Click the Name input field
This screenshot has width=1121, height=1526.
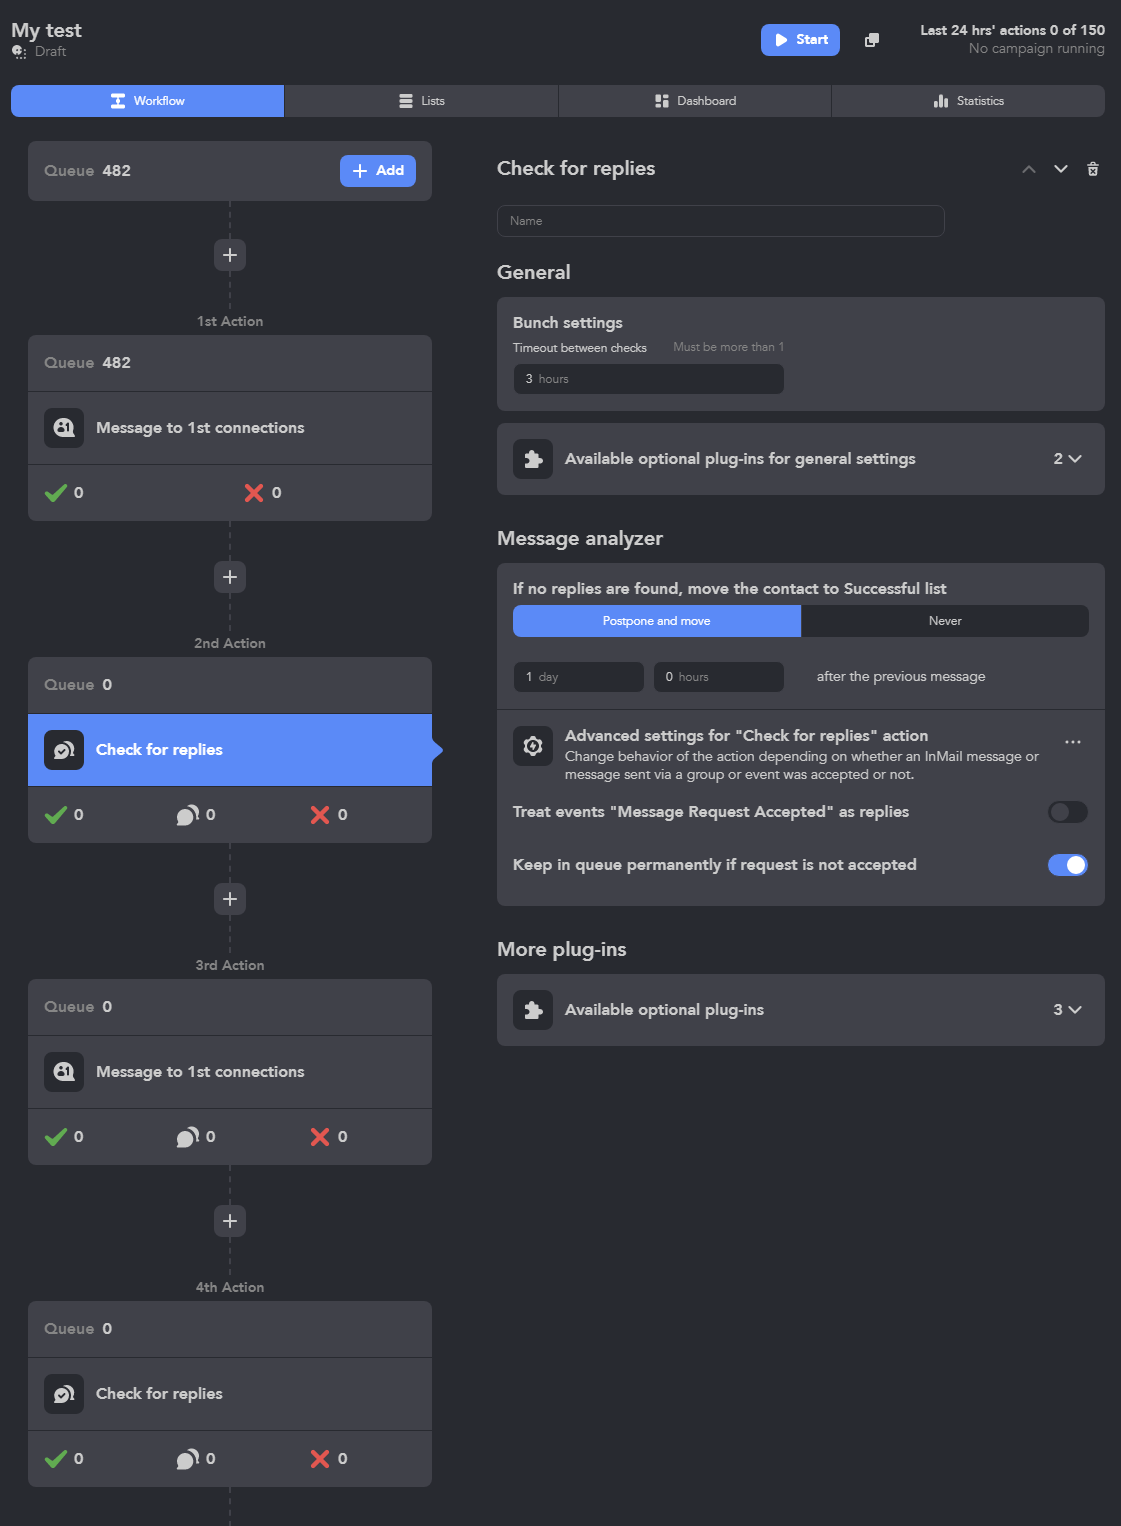click(721, 221)
